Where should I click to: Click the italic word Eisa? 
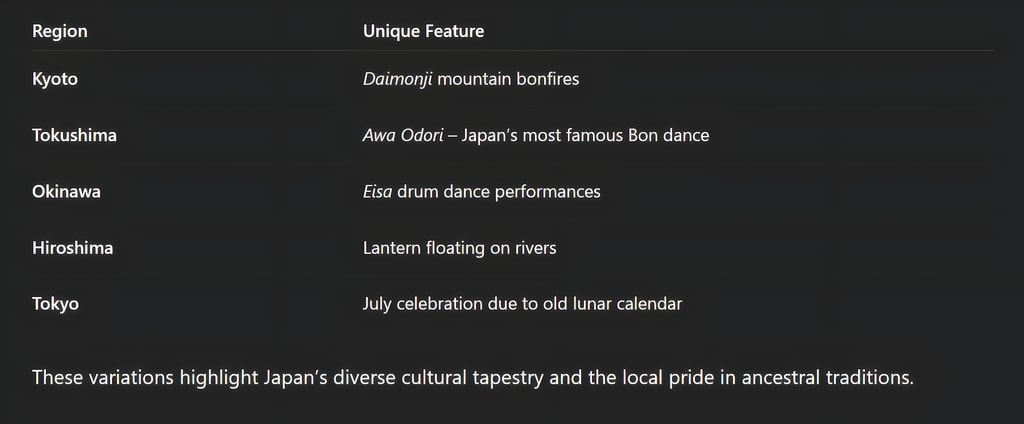click(377, 192)
